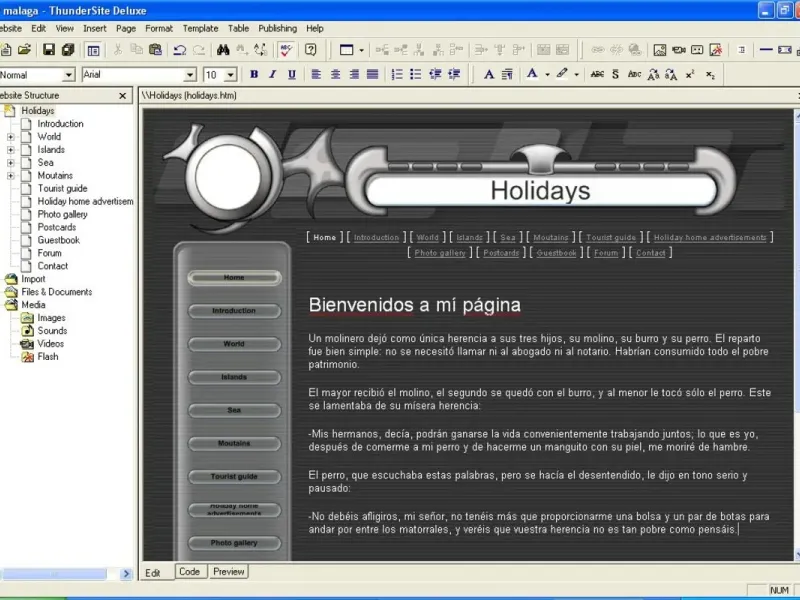
Task: Apply strikethrough ABC formatting
Action: pyautogui.click(x=597, y=74)
